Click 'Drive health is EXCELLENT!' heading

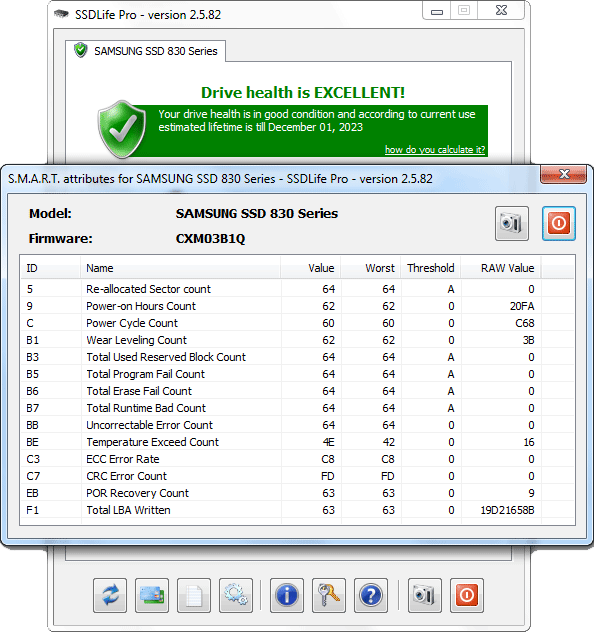[x=303, y=92]
